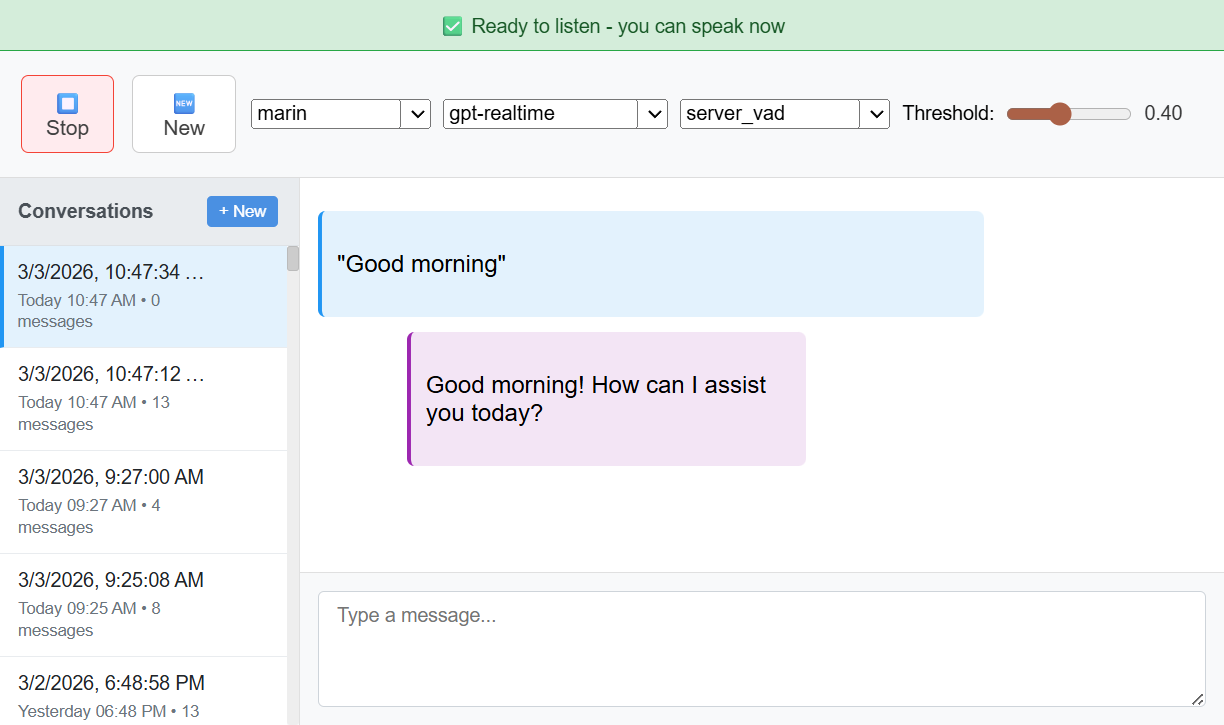Open the 3/3/2026, 9:27:00 AM conversation
Image resolution: width=1224 pixels, height=725 pixels.
pyautogui.click(x=143, y=502)
